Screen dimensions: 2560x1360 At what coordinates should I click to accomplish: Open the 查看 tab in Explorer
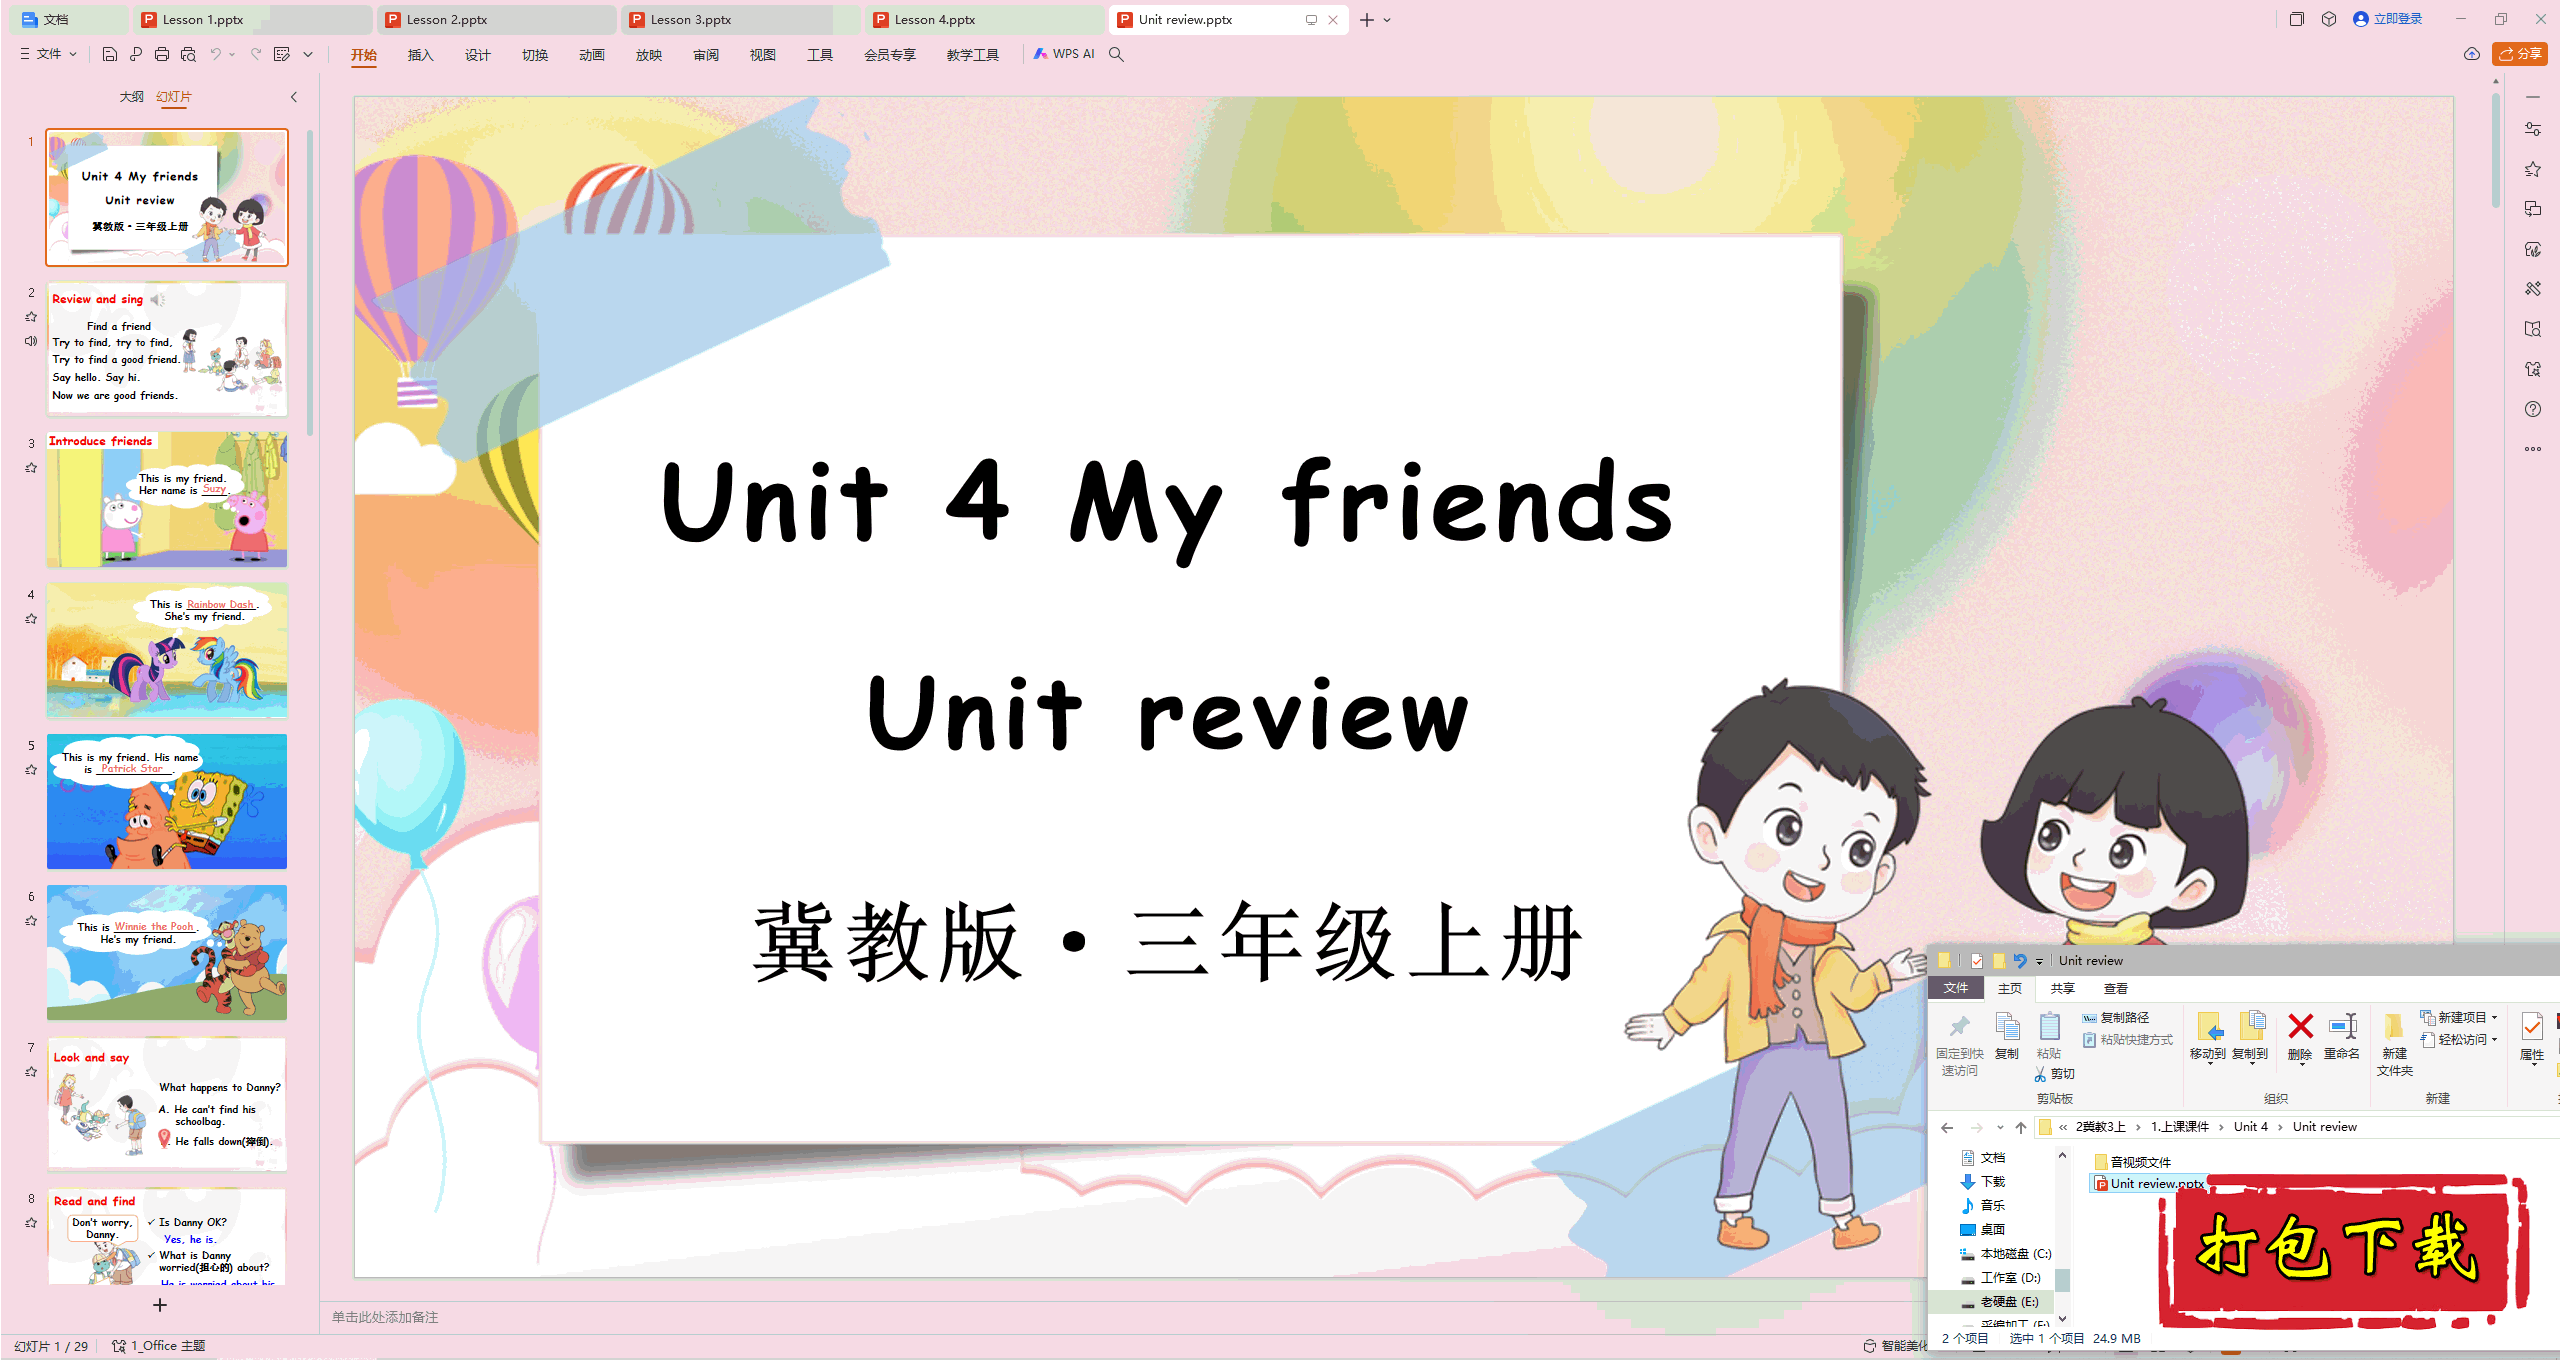pyautogui.click(x=2116, y=988)
